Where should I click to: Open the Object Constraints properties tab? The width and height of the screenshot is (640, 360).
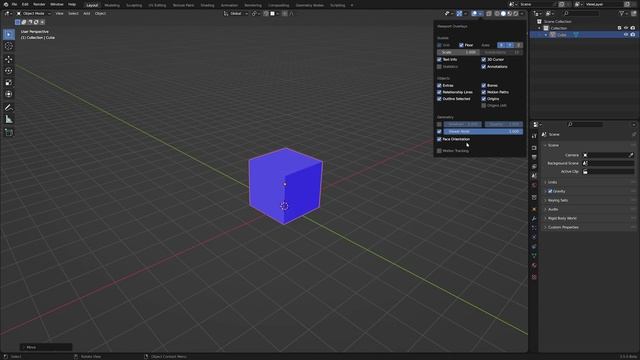pyautogui.click(x=534, y=247)
